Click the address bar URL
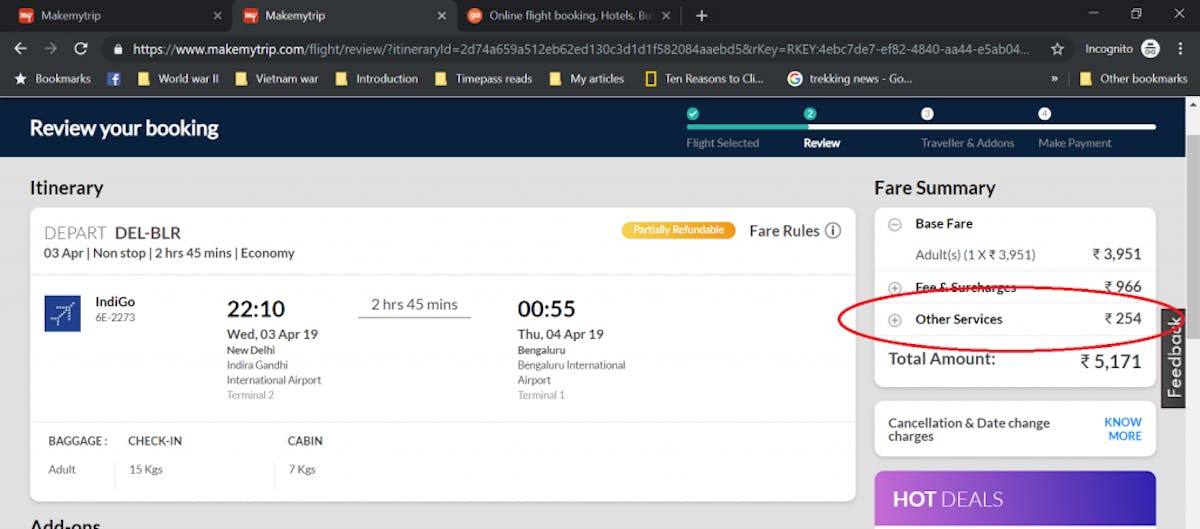 (x=580, y=48)
